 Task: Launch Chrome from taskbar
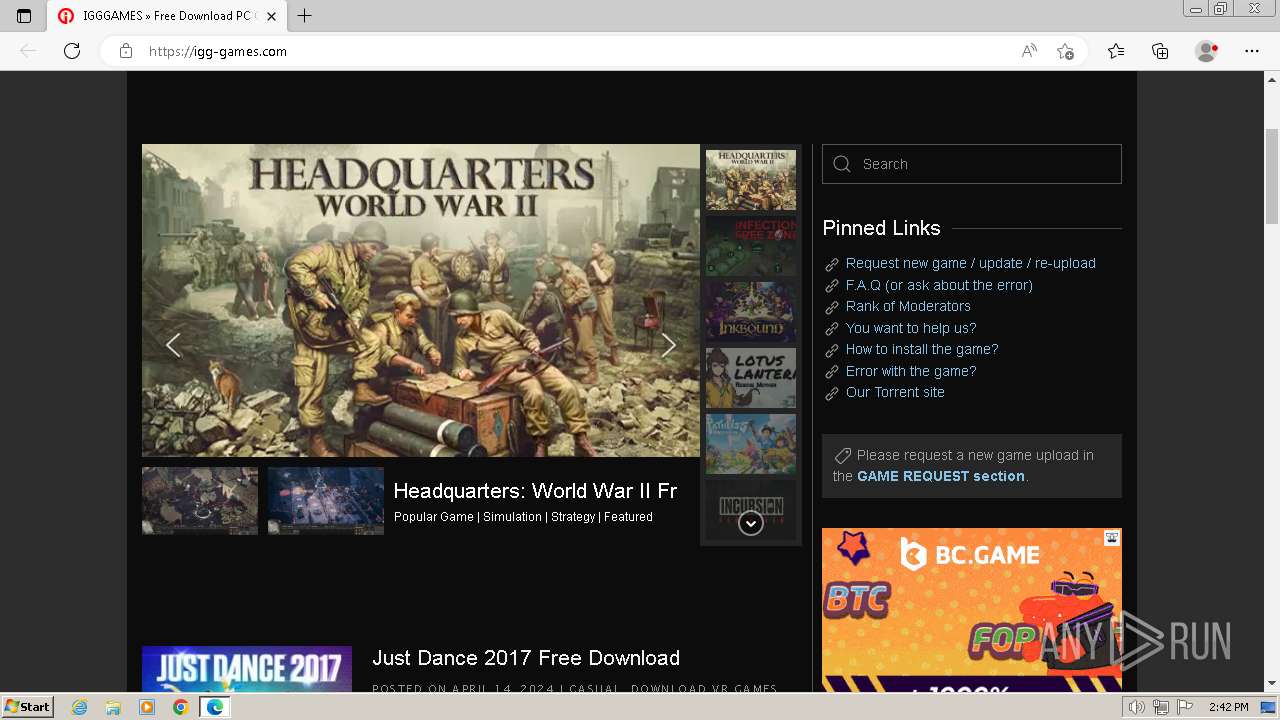coord(180,707)
